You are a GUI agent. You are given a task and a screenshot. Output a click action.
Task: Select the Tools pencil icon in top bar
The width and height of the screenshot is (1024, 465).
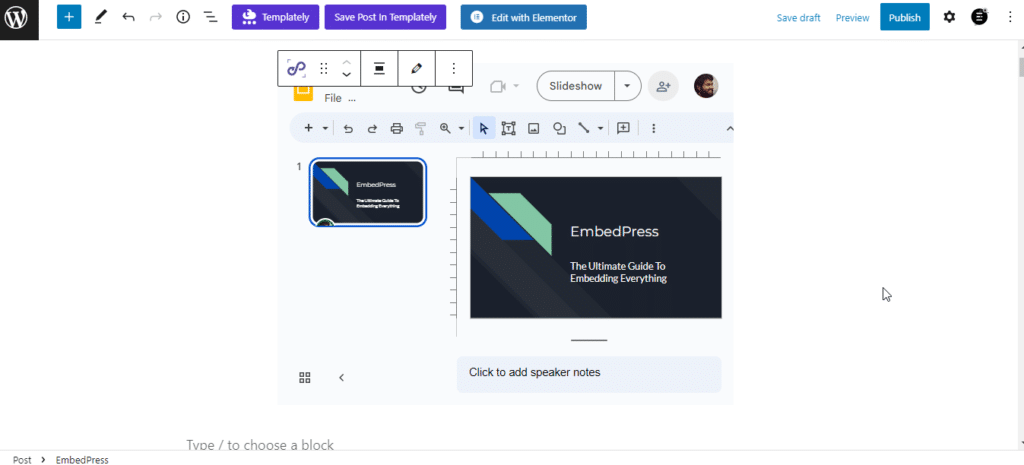[x=100, y=17]
